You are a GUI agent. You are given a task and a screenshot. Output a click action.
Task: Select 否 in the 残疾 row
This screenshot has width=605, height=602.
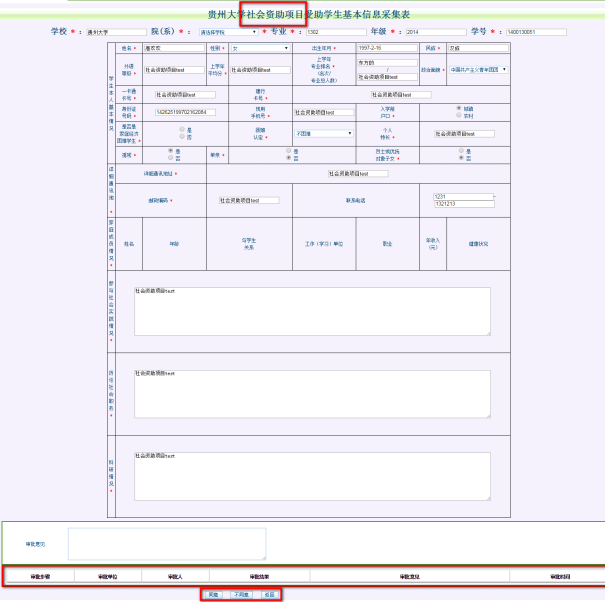click(171, 157)
